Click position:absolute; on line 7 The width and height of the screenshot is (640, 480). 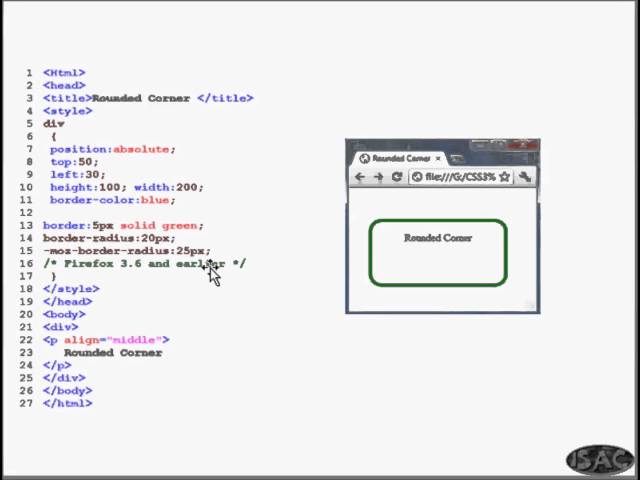113,149
